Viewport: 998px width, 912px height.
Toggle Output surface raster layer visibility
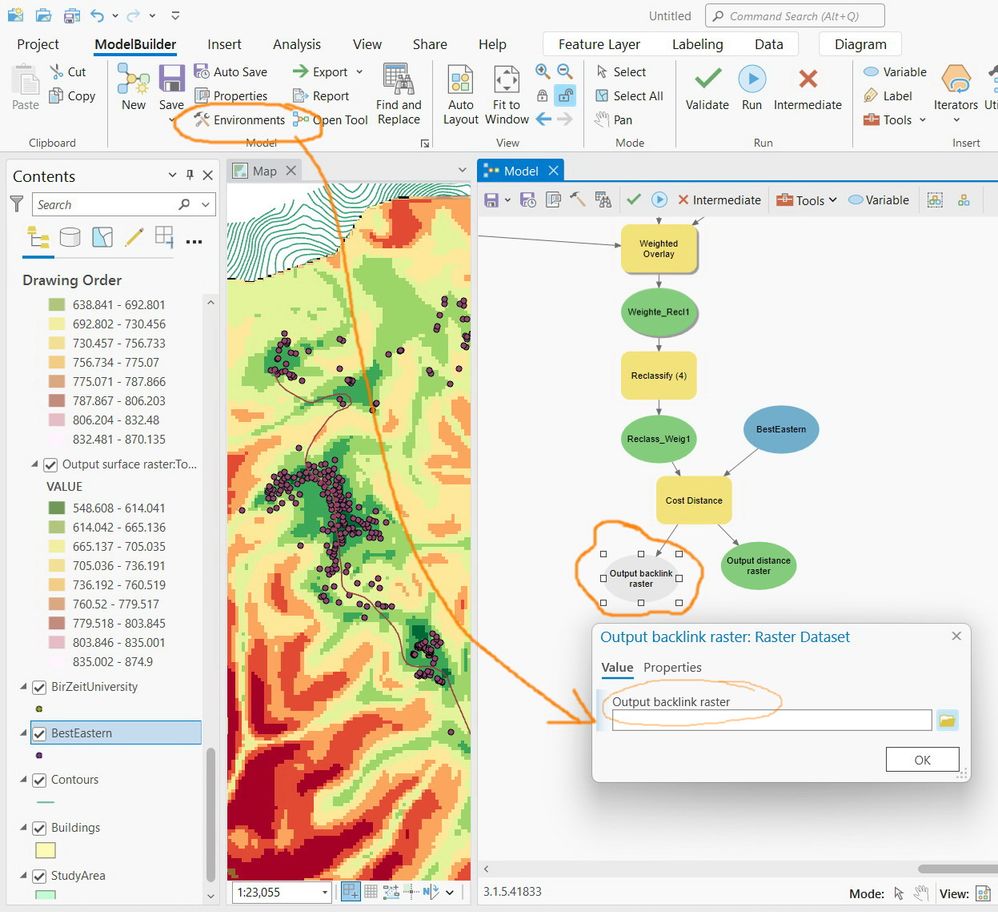tap(50, 465)
